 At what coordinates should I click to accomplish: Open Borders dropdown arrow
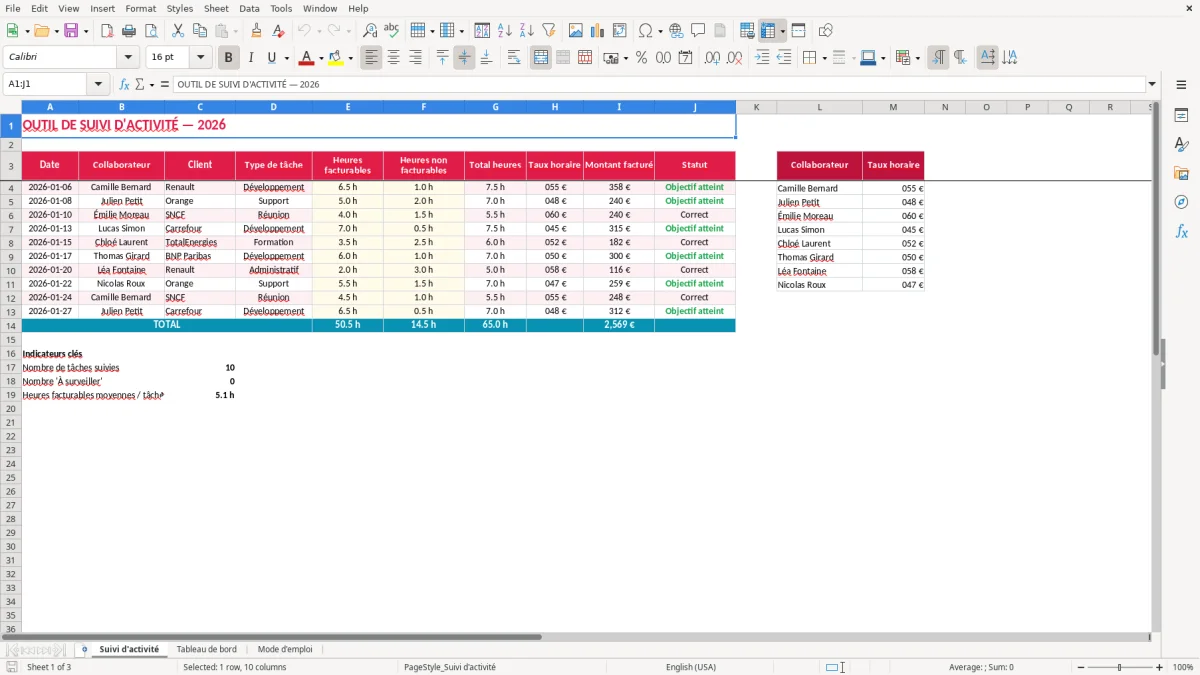824,58
